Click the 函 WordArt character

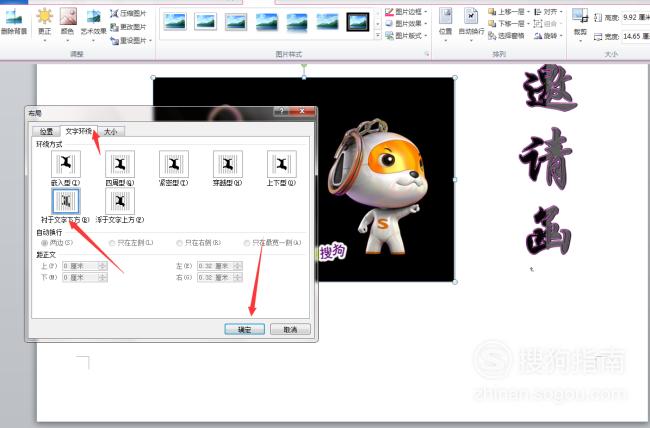(549, 230)
